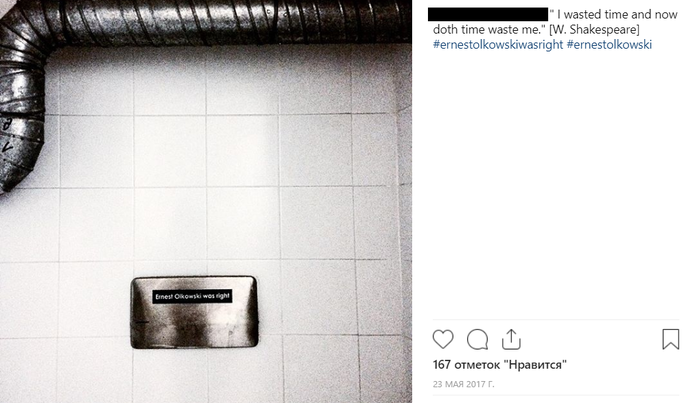Click the [W. Shakespeare] attribution text
Image resolution: width=700 pixels, height=403 pixels.
594,29
